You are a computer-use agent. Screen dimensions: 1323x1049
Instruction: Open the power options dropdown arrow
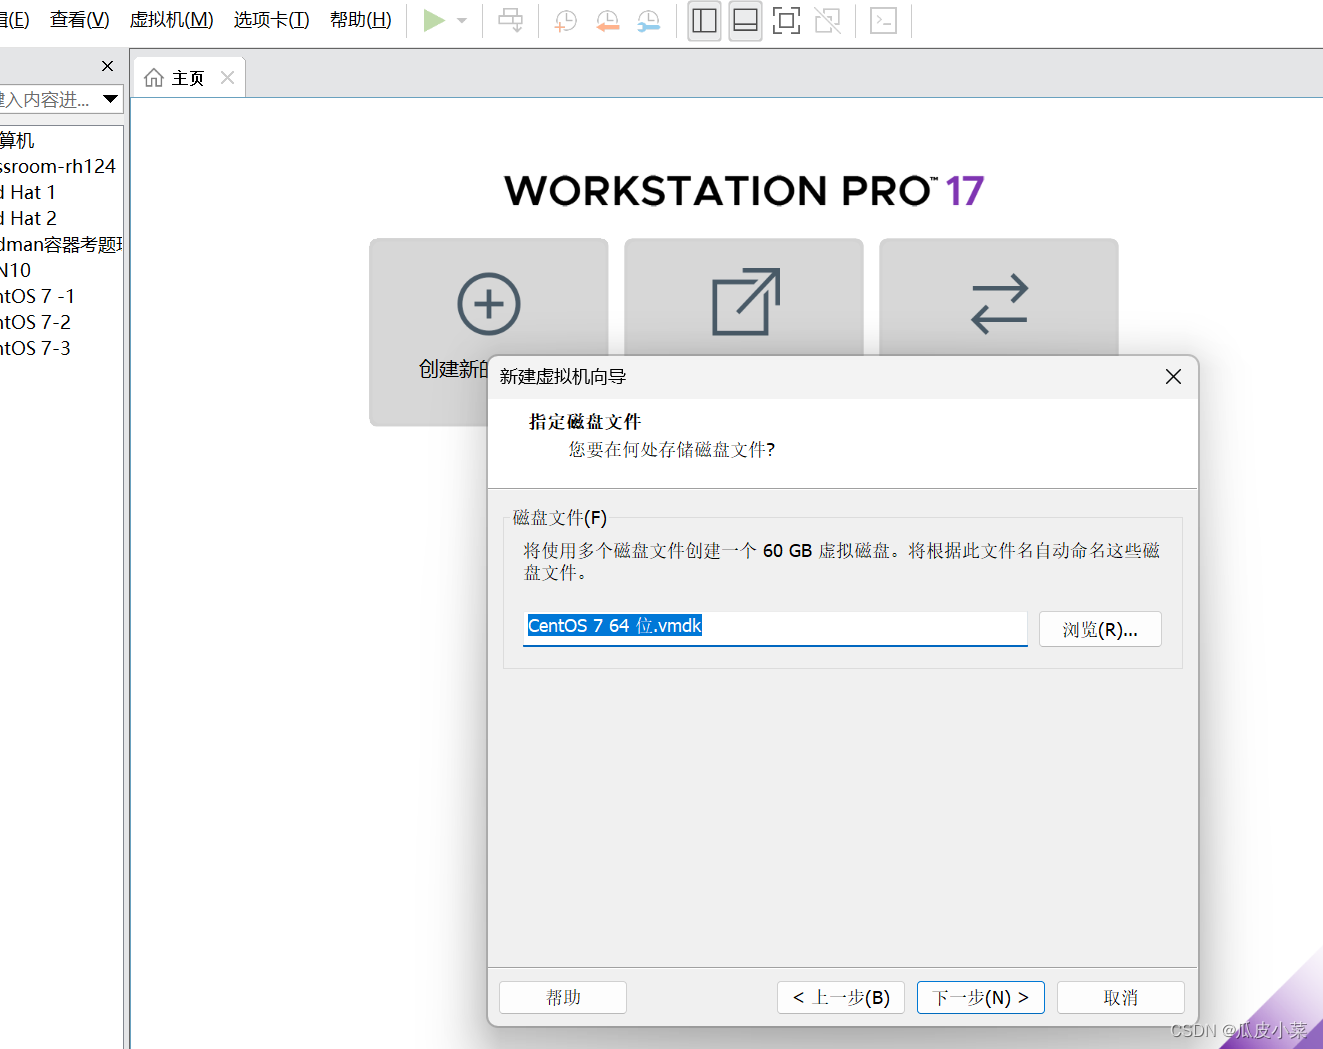[462, 21]
